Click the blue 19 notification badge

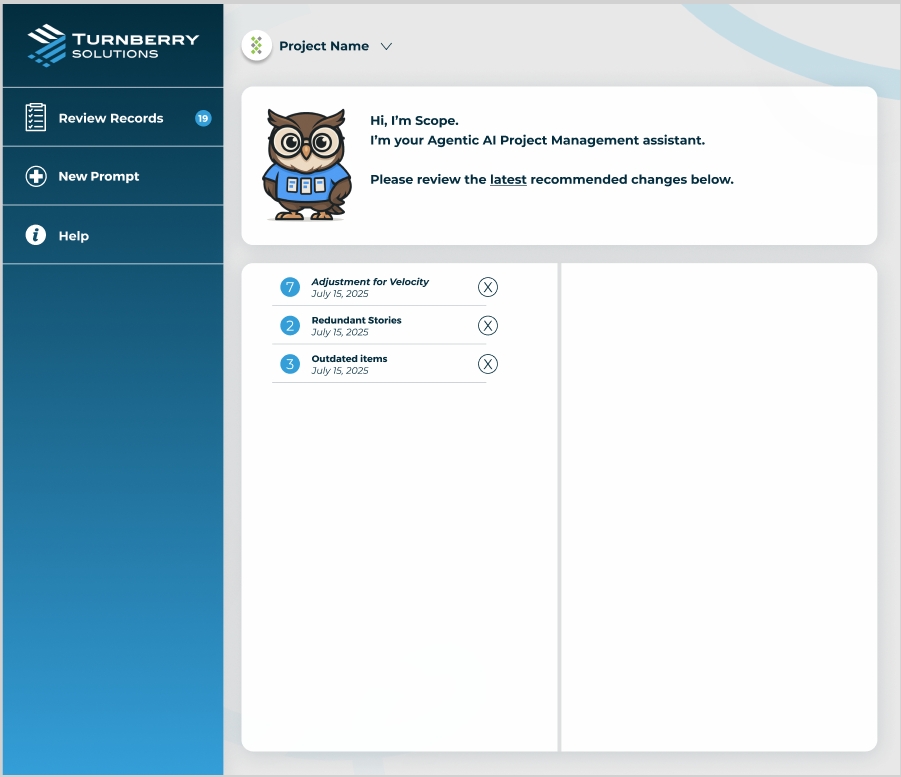tap(203, 118)
